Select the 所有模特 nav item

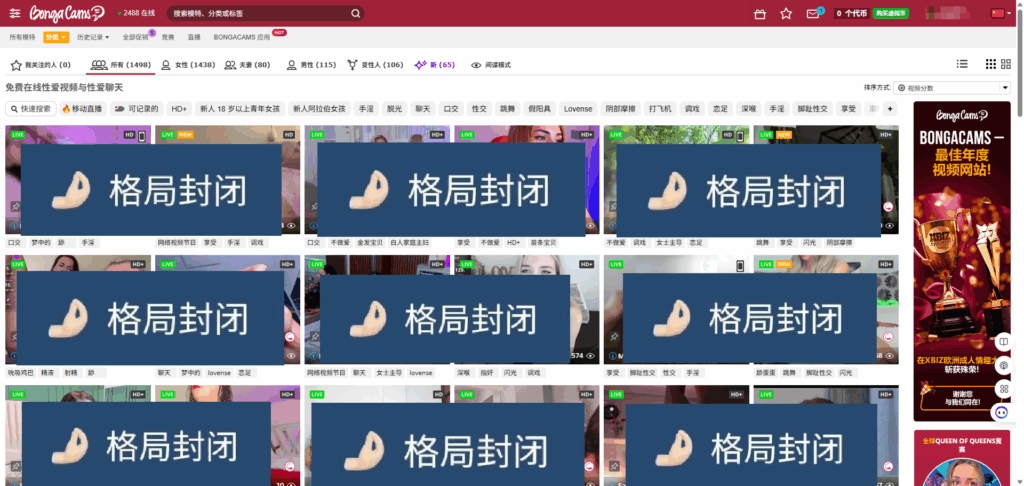[22, 37]
